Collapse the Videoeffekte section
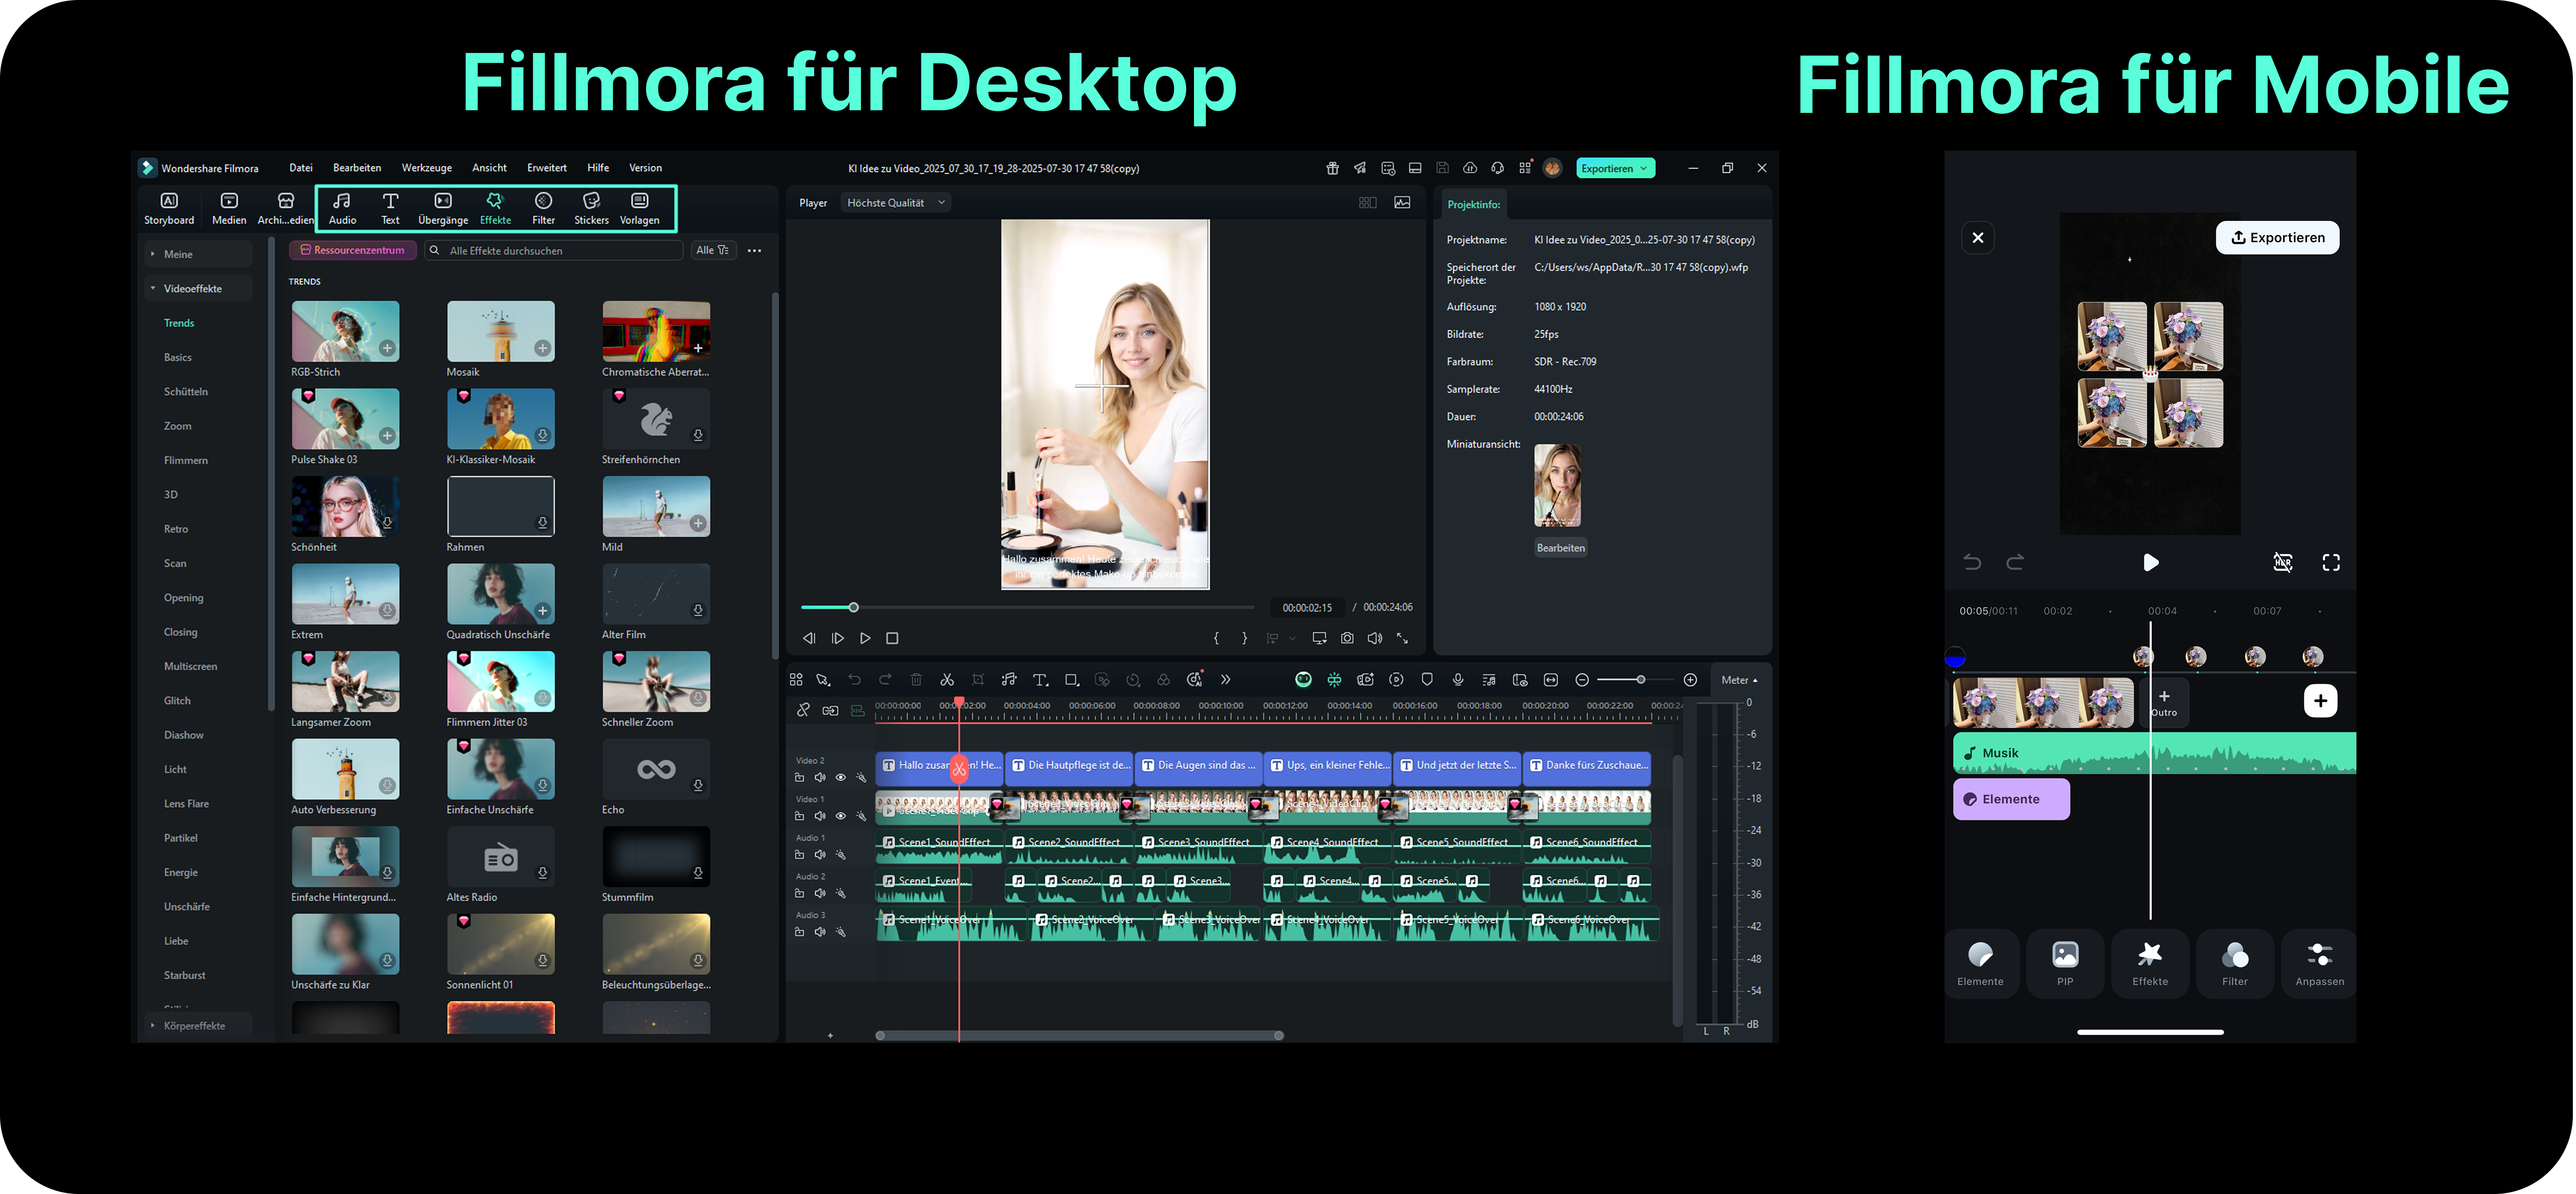The height and width of the screenshot is (1194, 2576). tap(198, 288)
